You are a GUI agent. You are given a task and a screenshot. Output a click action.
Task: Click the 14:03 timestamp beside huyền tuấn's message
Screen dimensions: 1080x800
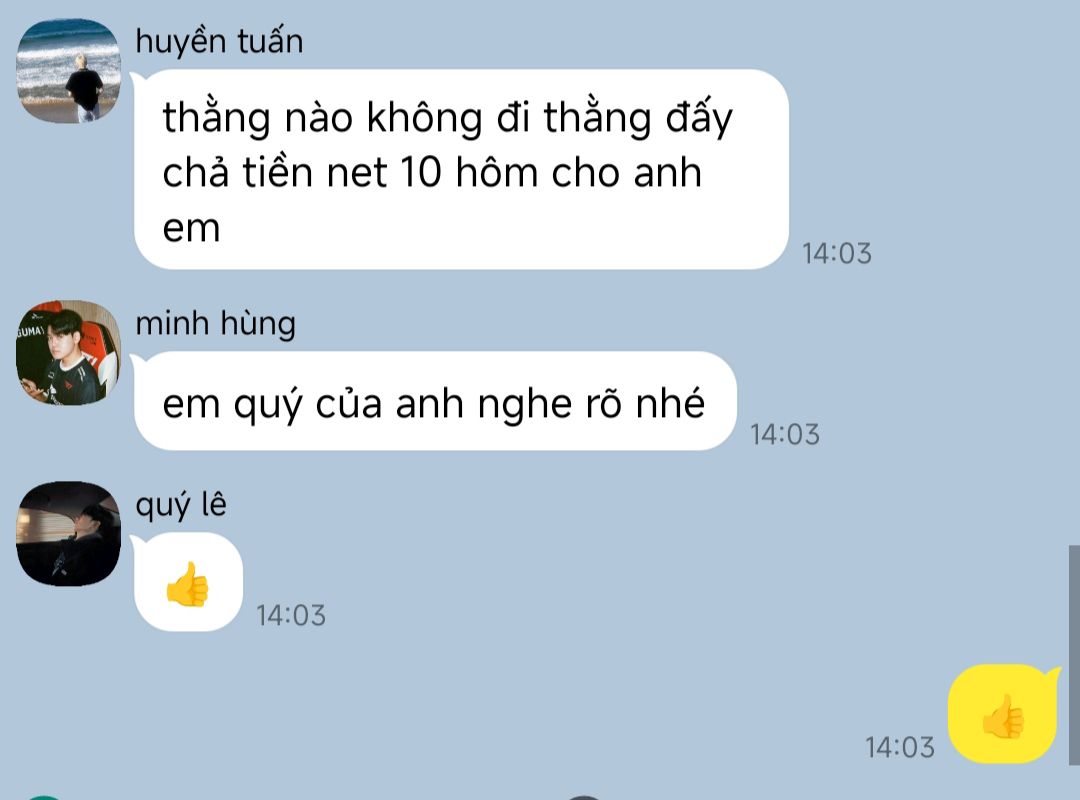point(837,254)
